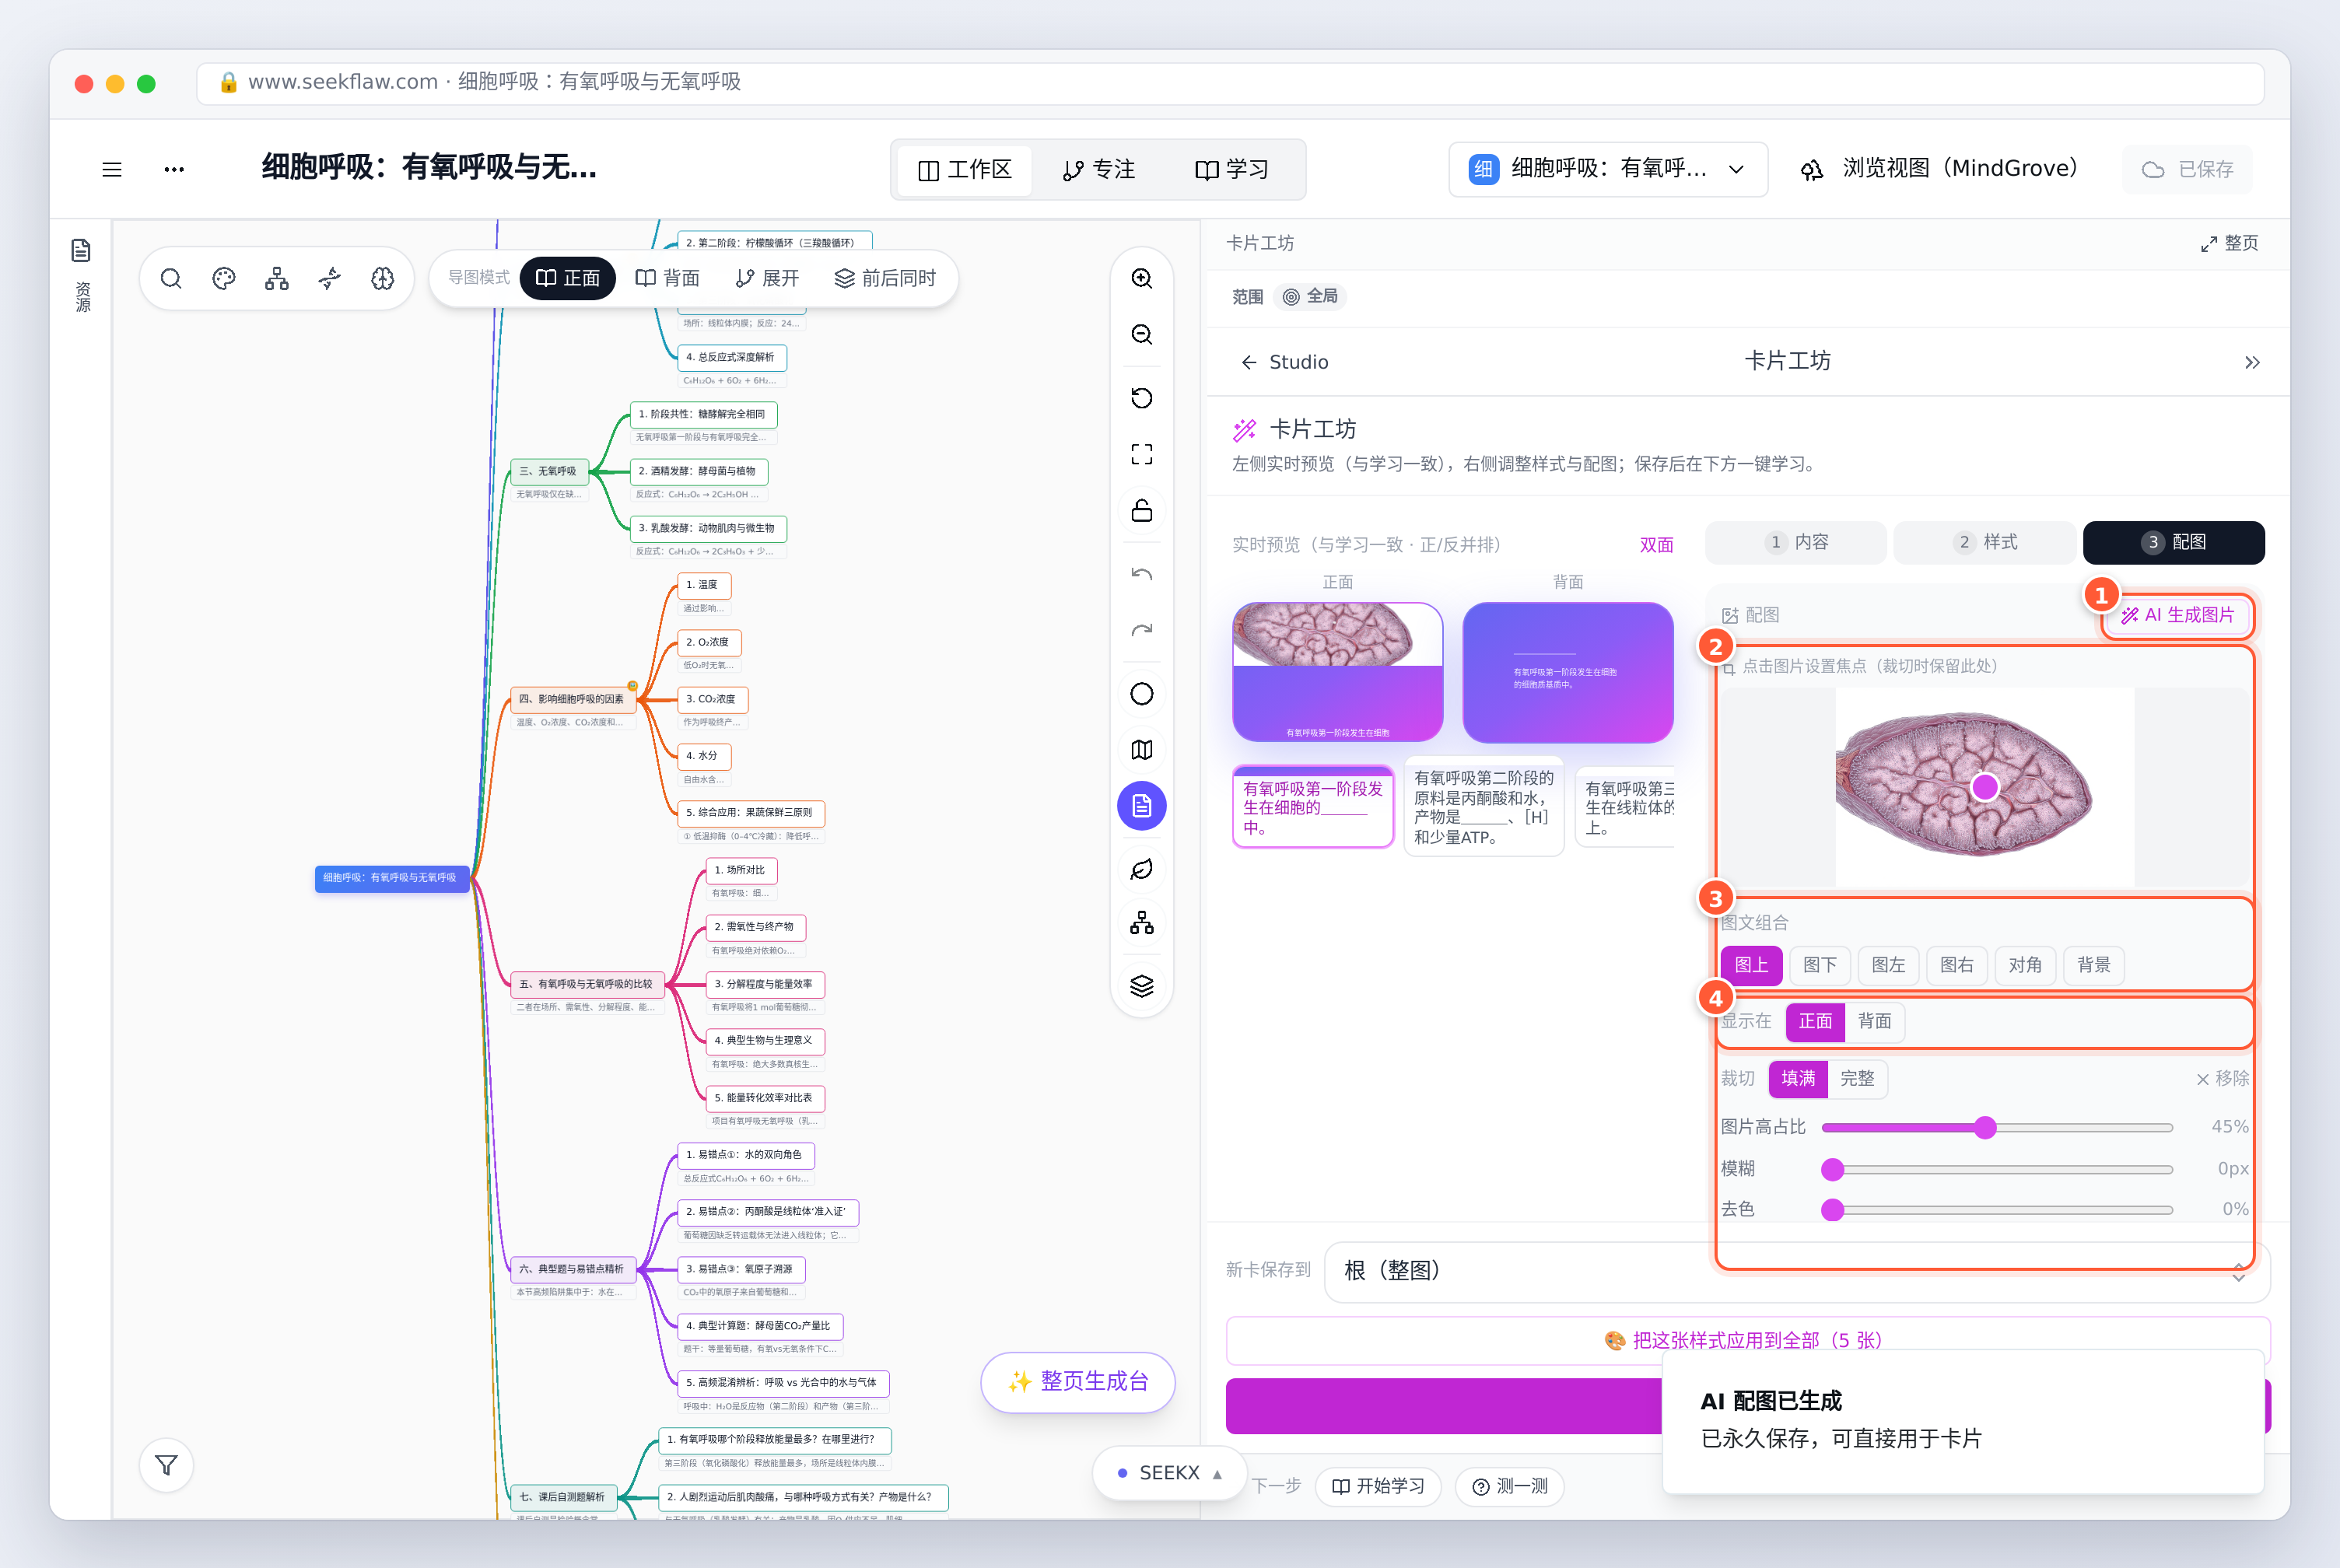Click the more options ellipsis icon
Screen dimensions: 2340x1568
click(x=174, y=169)
